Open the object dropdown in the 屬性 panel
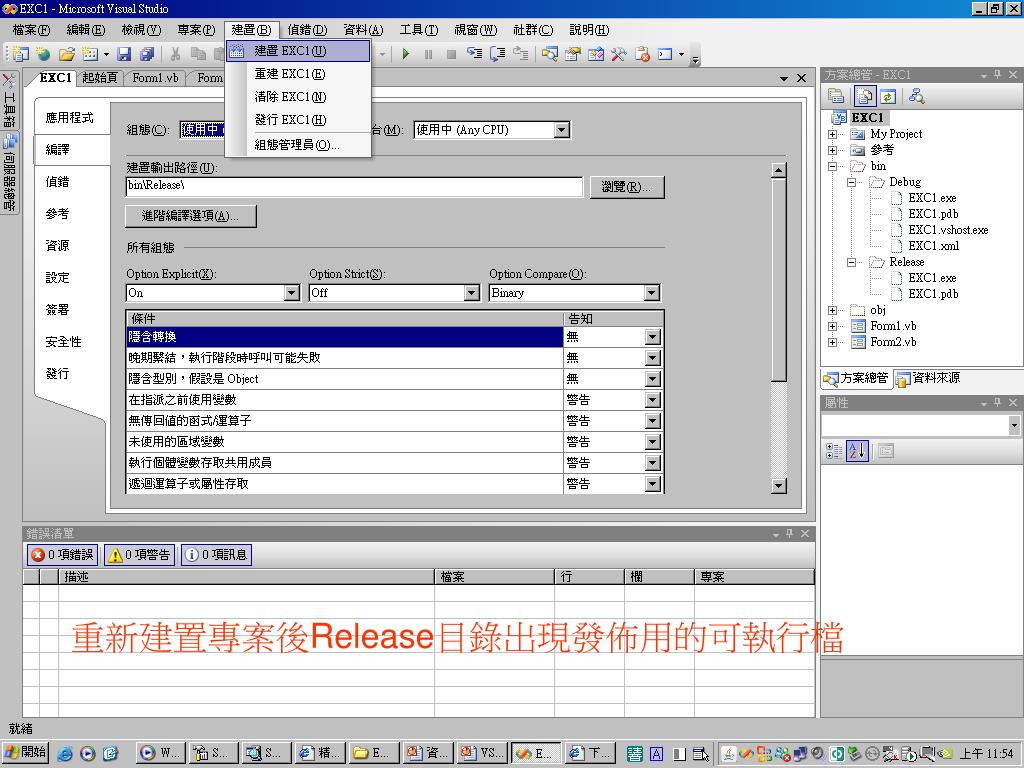 1014,425
